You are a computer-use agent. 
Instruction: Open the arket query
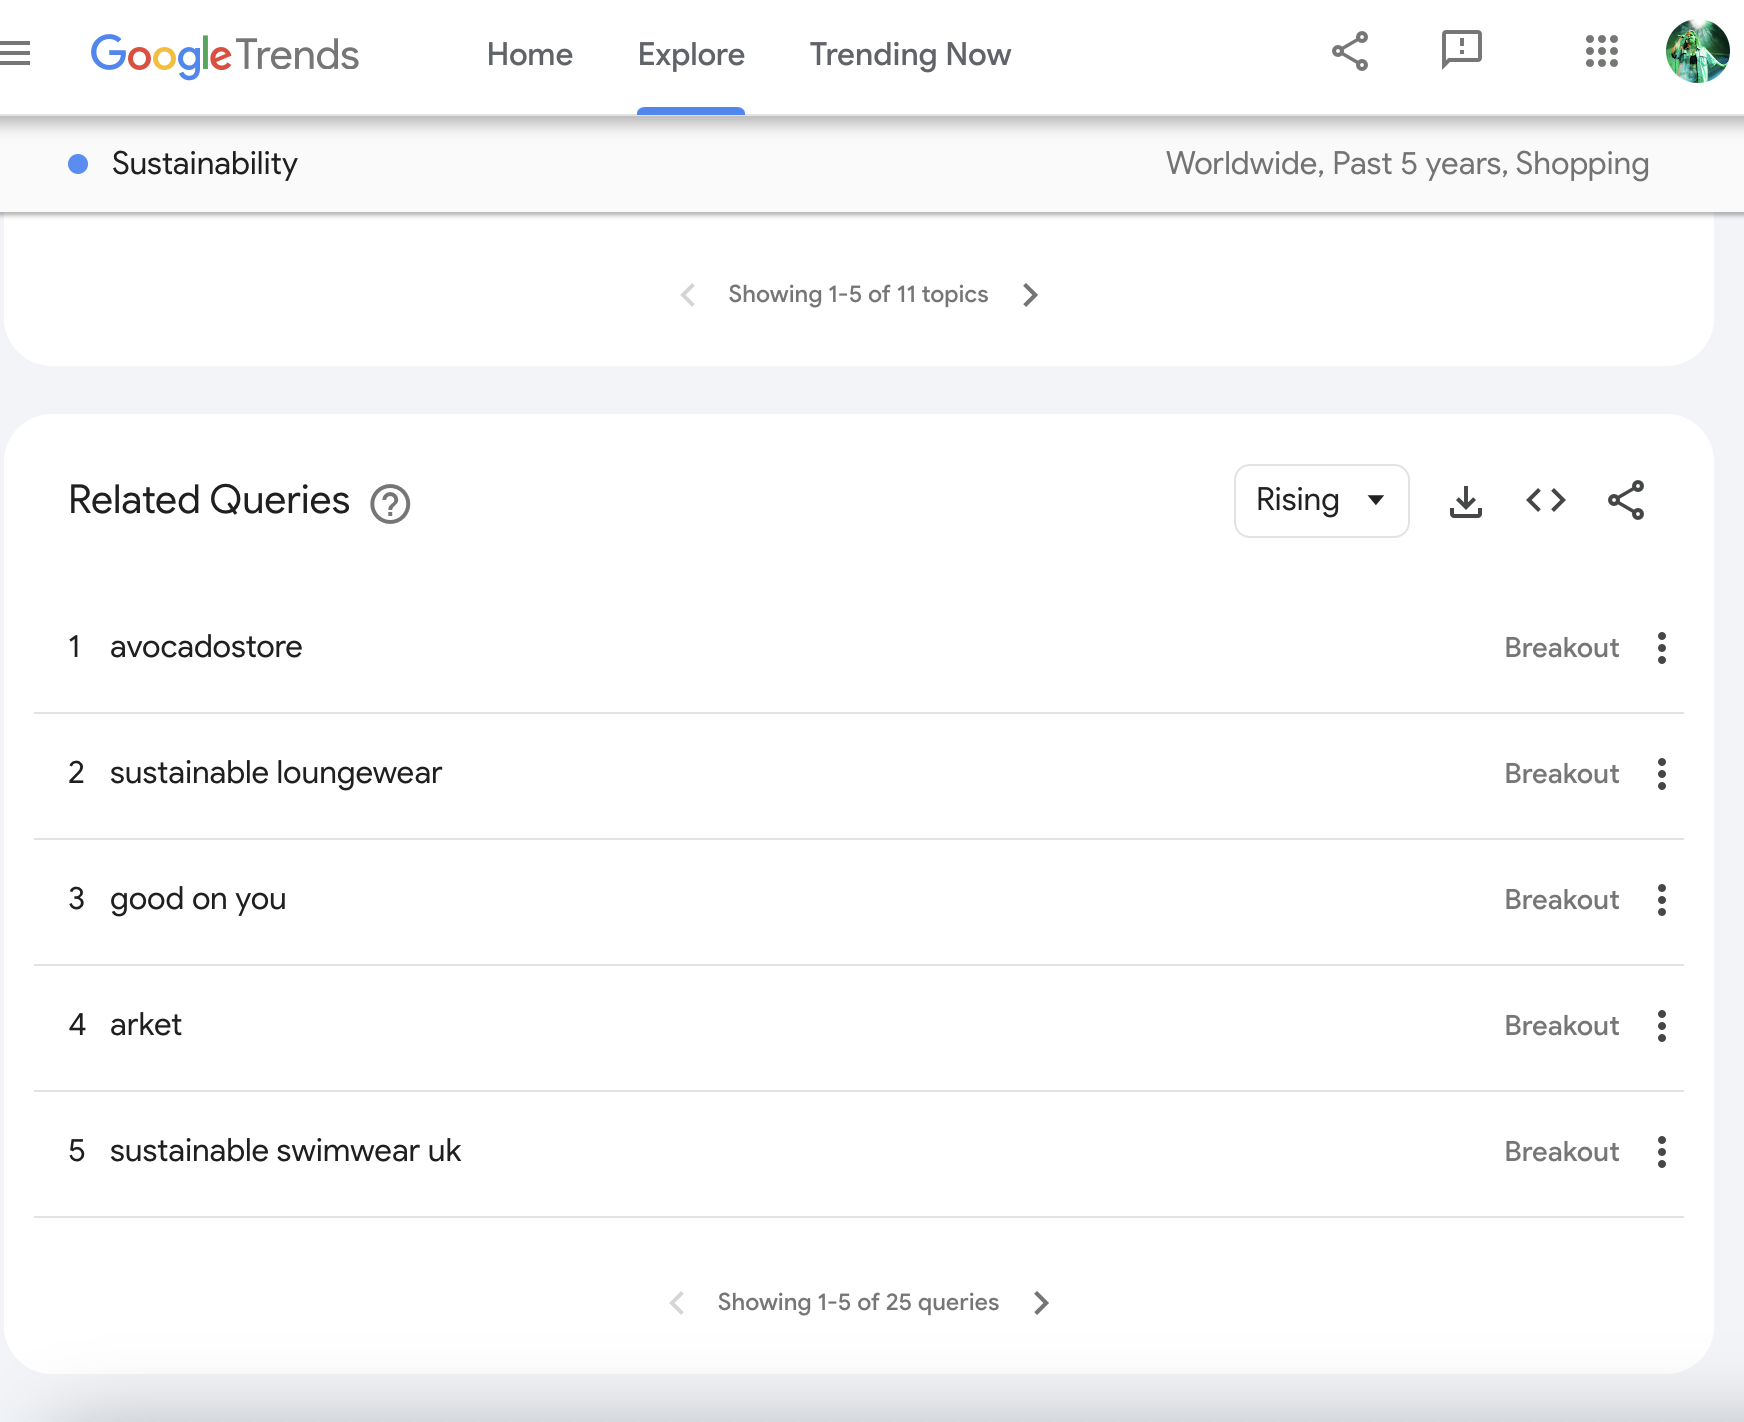(146, 1025)
